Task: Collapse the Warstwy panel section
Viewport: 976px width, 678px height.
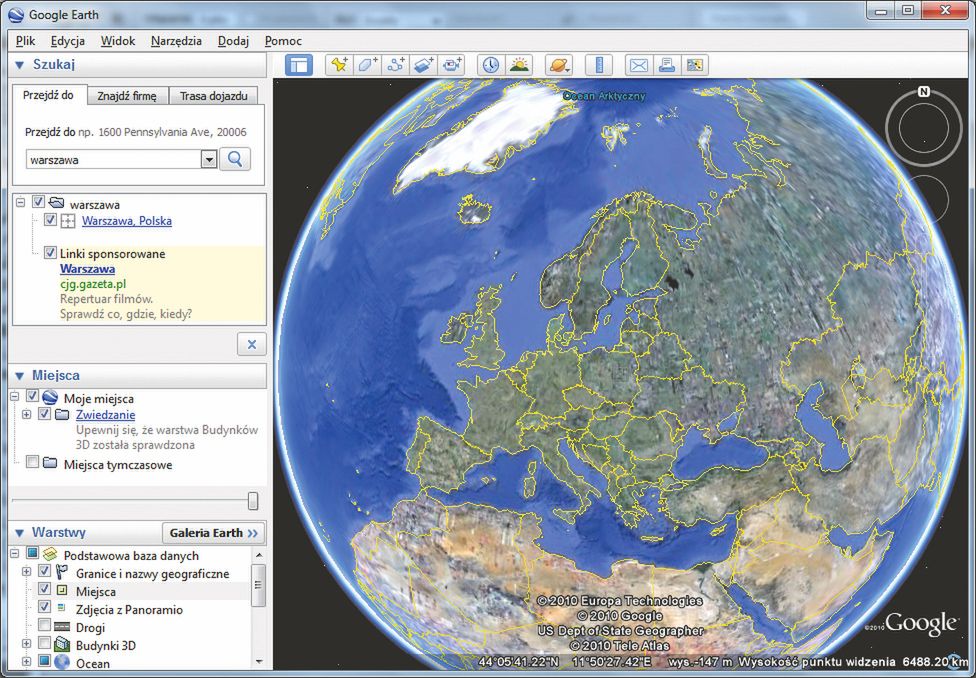Action: 19,533
